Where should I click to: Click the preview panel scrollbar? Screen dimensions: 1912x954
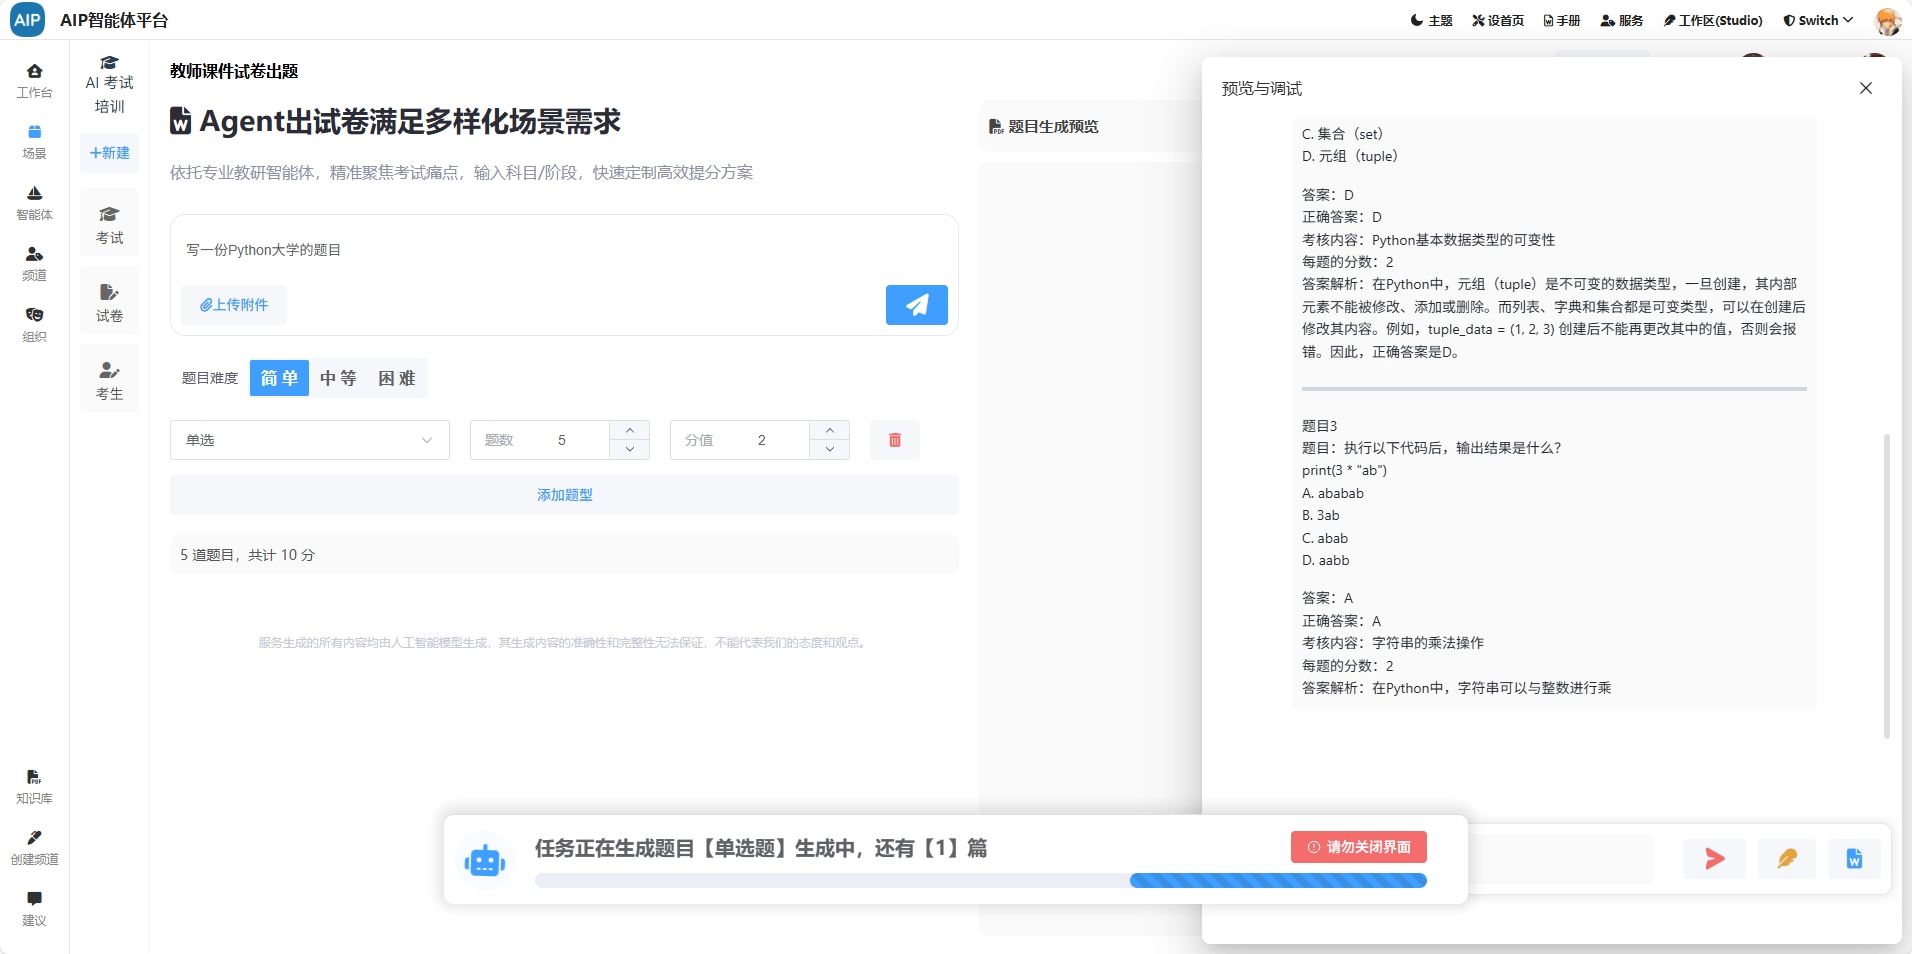(1887, 585)
